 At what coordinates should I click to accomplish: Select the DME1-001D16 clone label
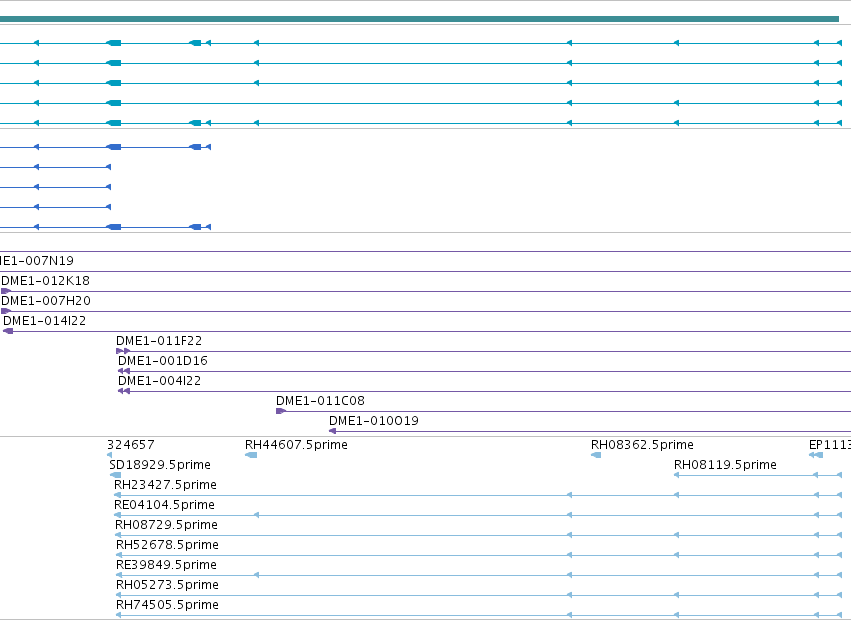[x=163, y=361]
